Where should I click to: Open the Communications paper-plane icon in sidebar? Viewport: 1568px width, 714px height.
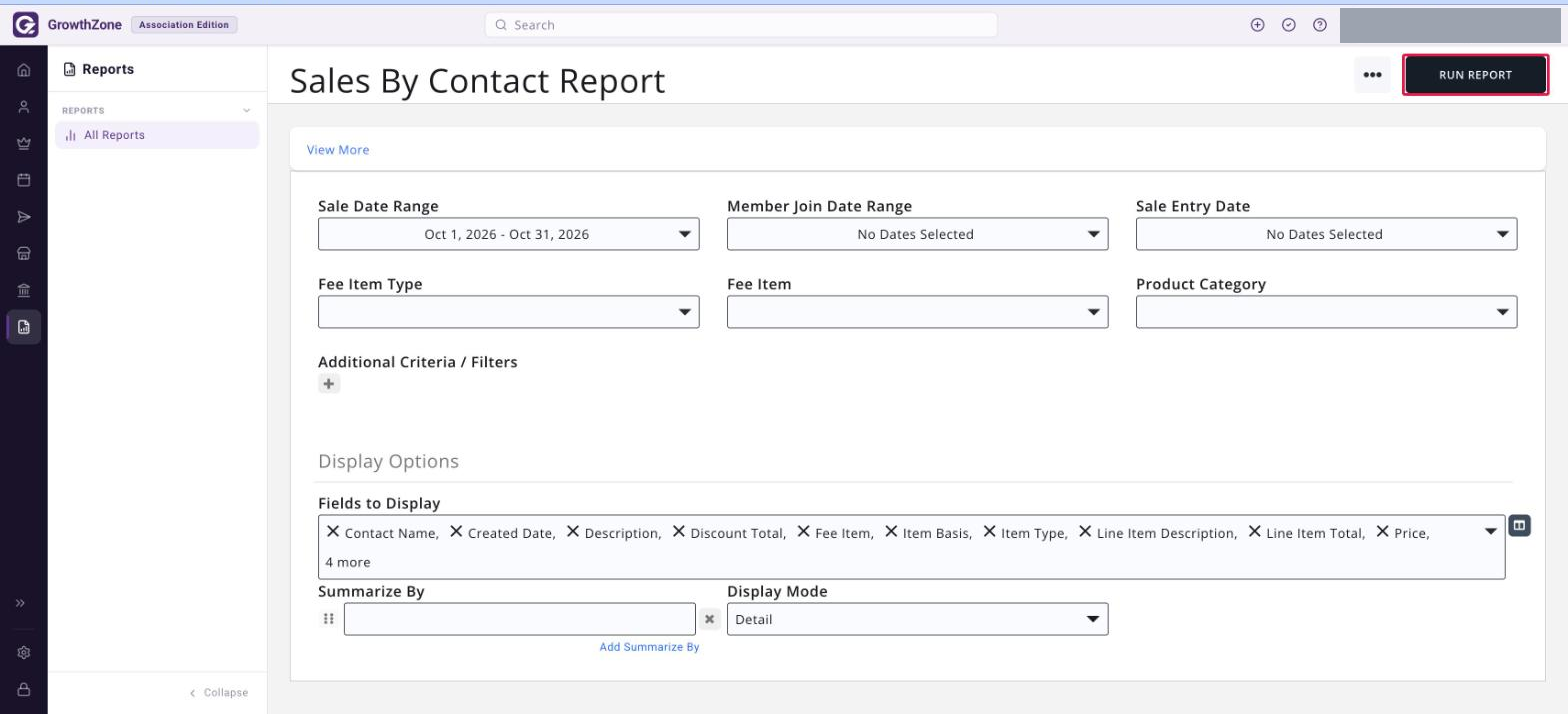[x=24, y=217]
